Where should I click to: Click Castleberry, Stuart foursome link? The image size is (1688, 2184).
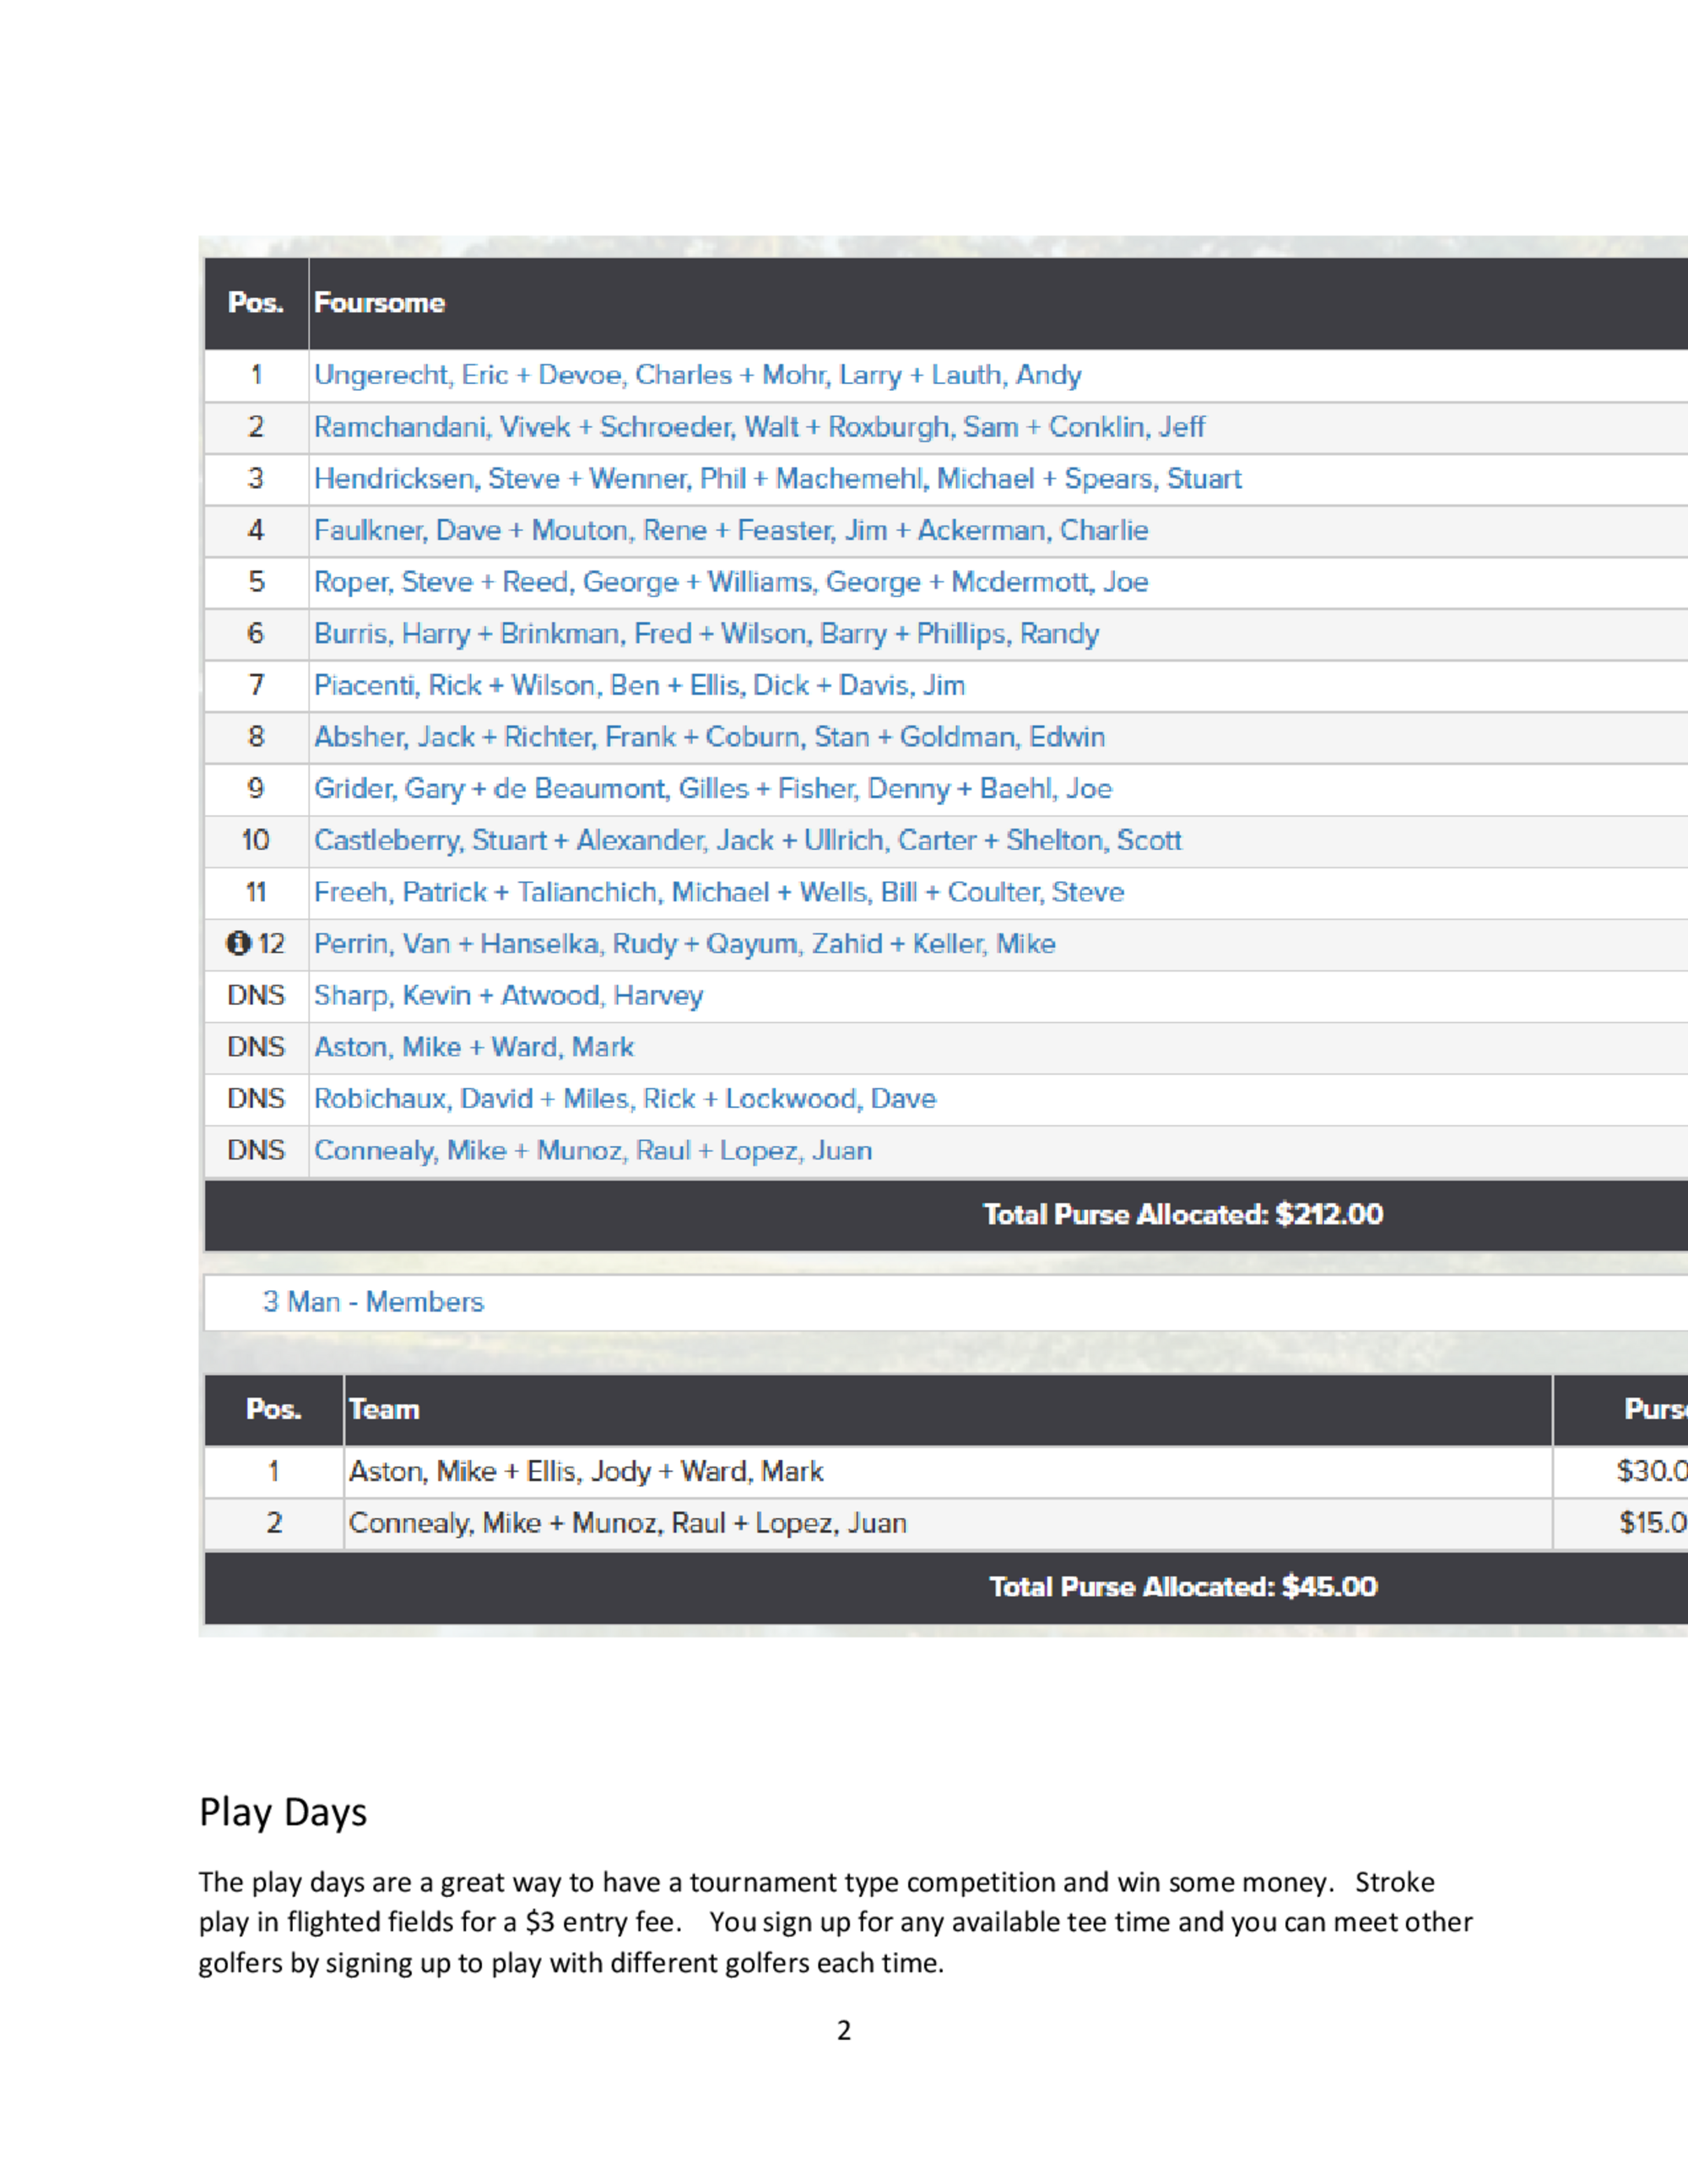click(747, 840)
